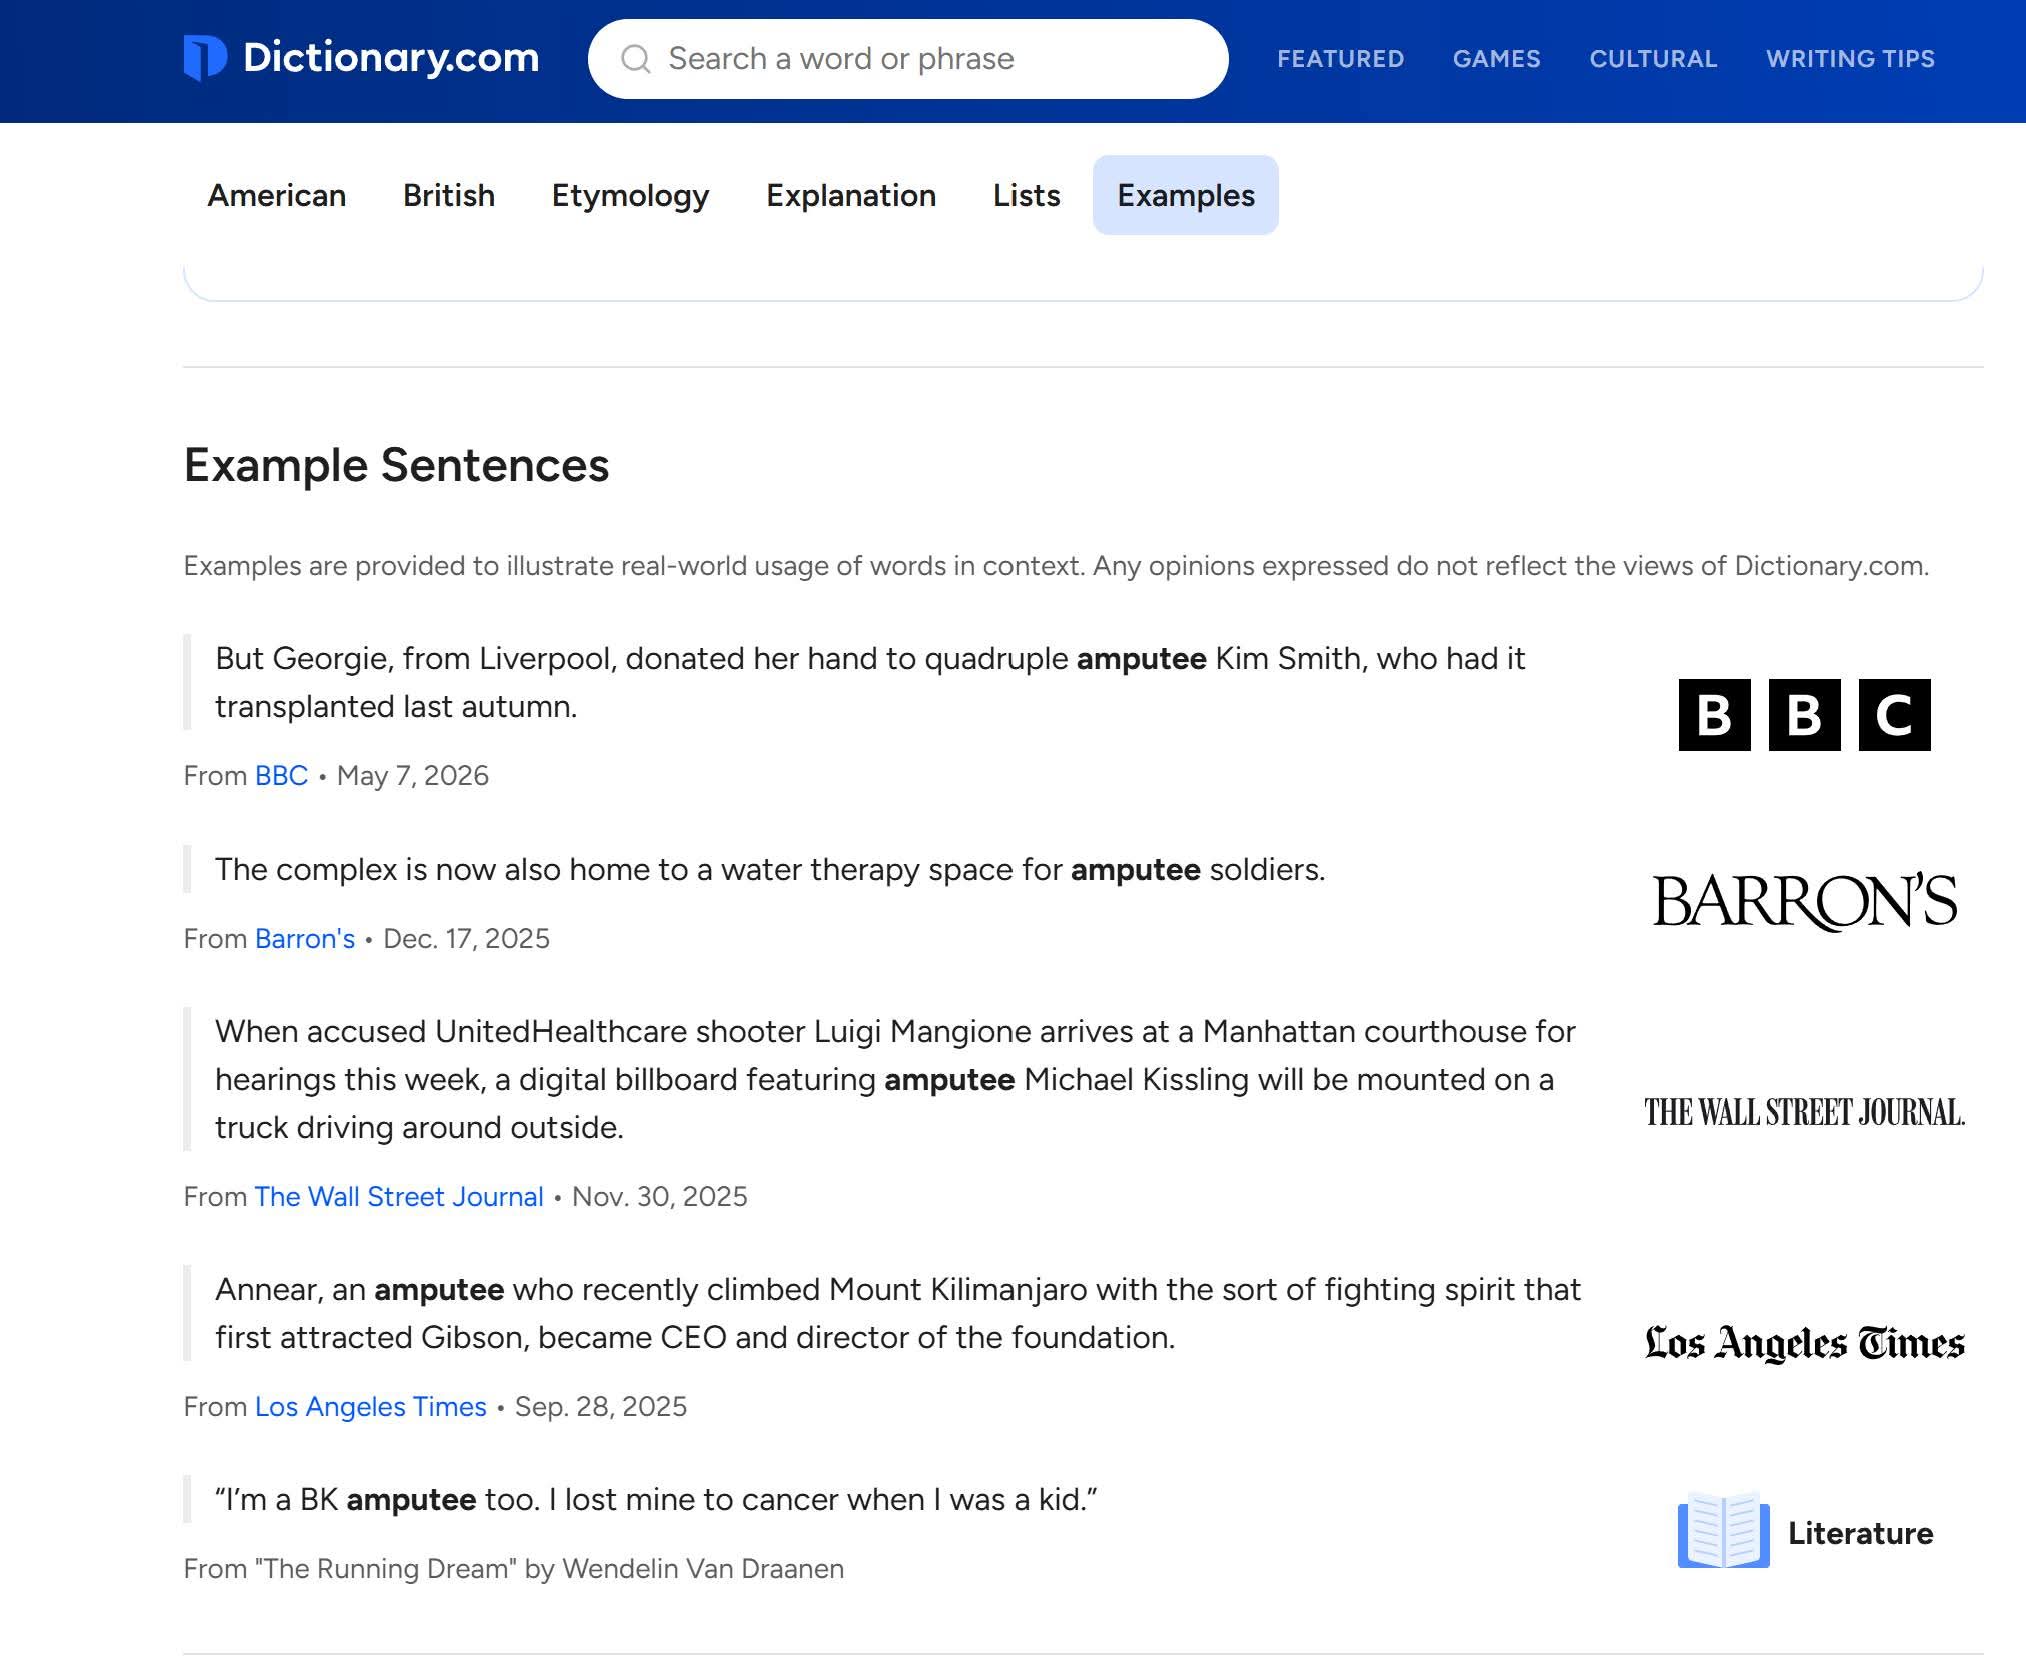
Task: Click the date Nov. 30, 2025
Action: (659, 1197)
